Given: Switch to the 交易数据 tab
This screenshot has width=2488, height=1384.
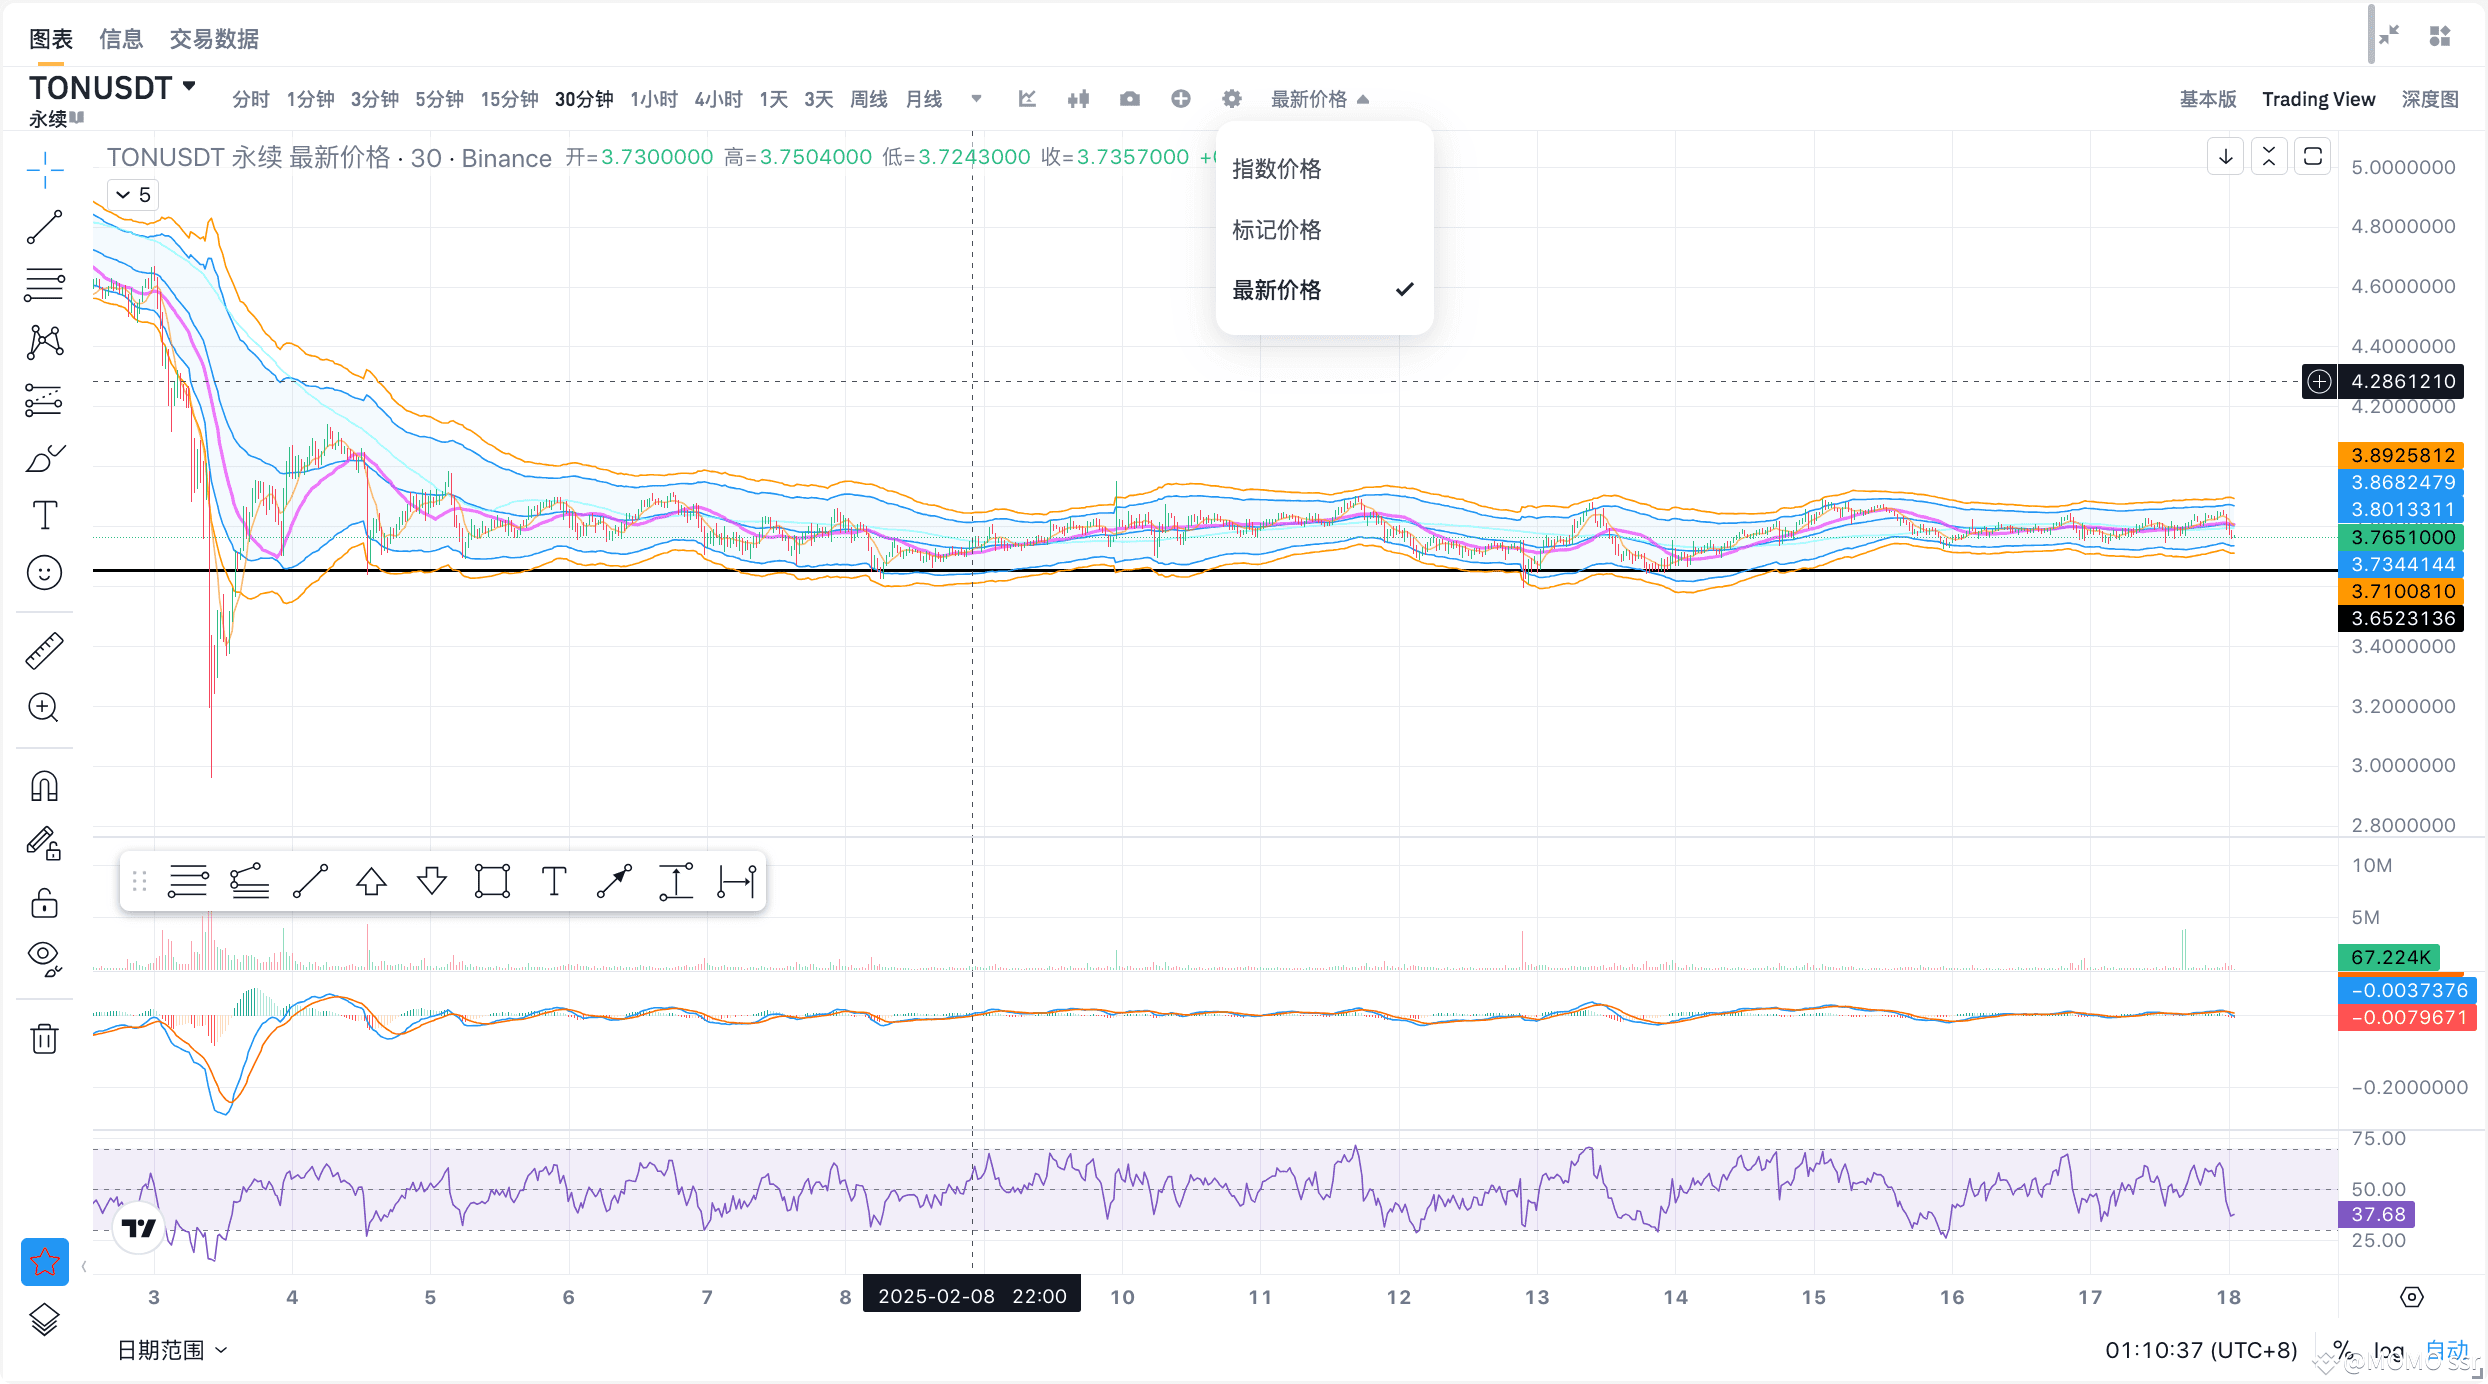Looking at the screenshot, I should point(213,39).
